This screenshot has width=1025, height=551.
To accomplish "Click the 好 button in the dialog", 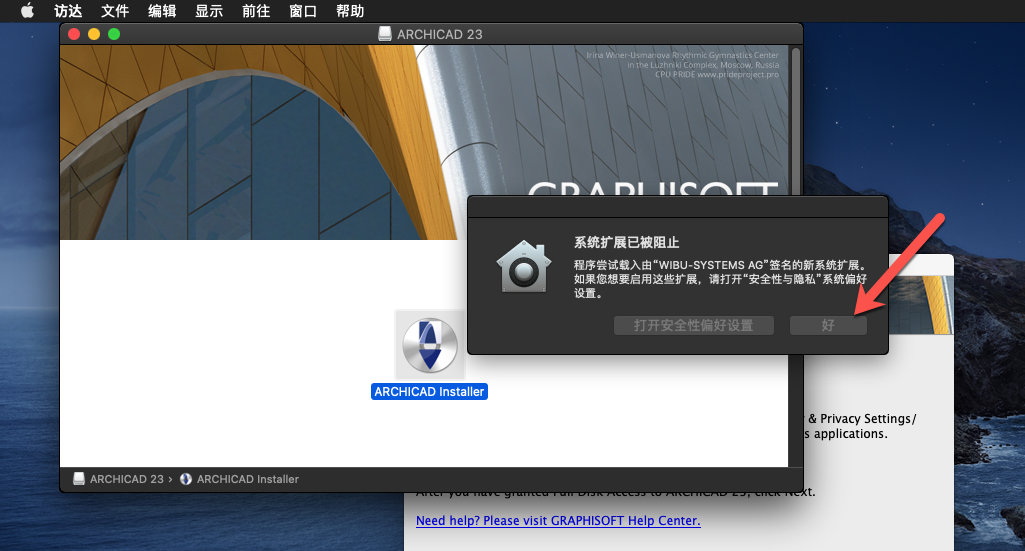I will click(828, 326).
